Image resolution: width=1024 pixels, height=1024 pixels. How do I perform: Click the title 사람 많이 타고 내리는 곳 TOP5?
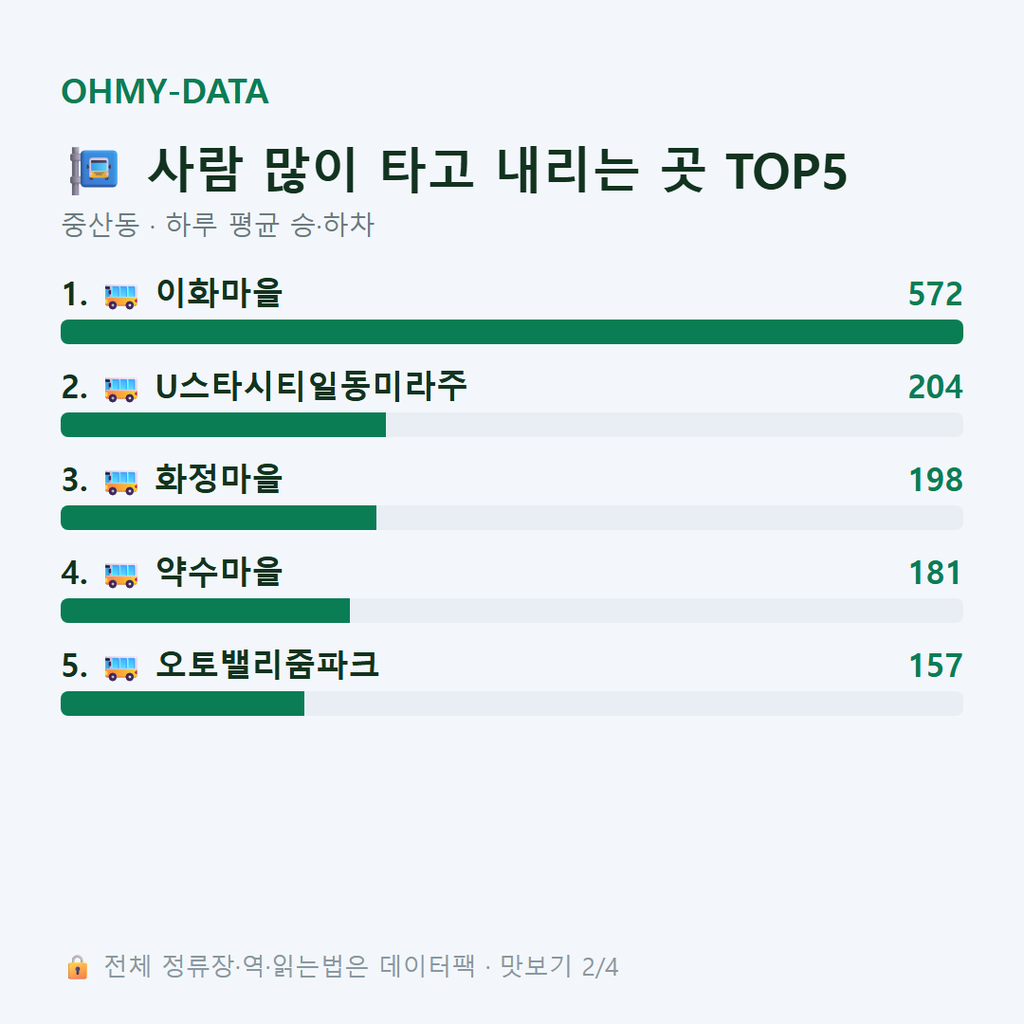[498, 170]
